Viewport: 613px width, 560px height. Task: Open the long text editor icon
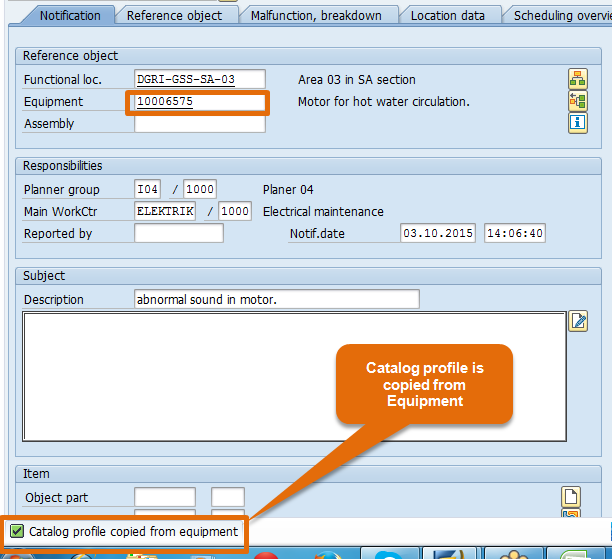577,321
